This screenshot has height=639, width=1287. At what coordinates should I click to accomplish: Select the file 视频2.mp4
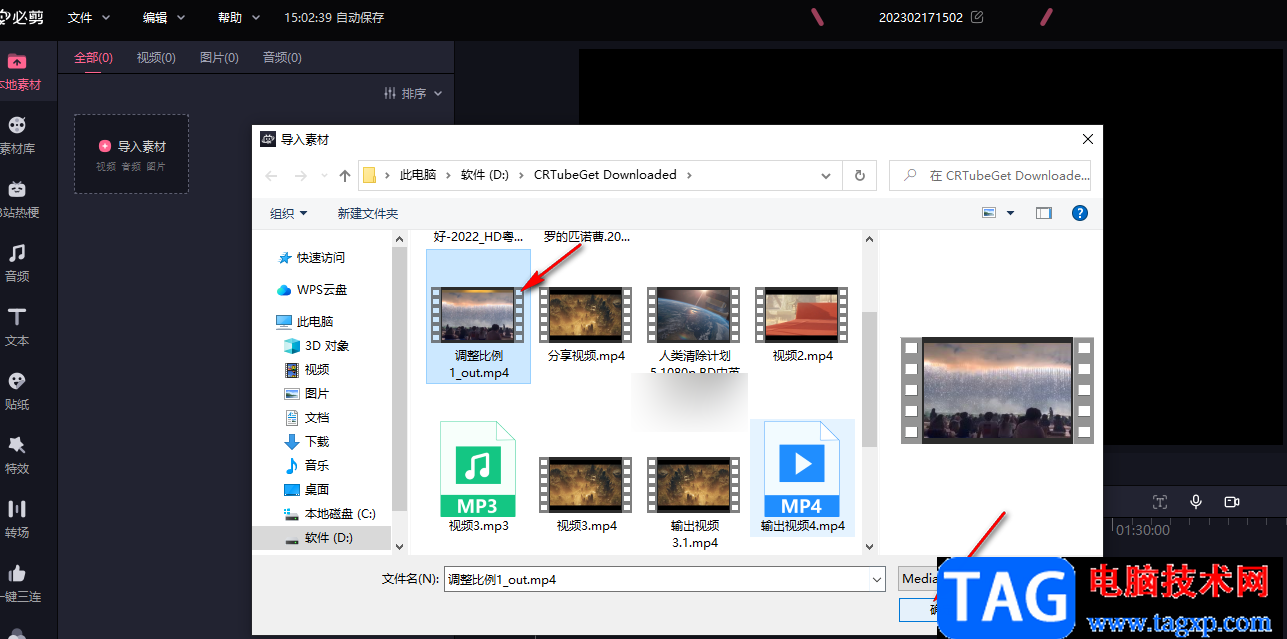pyautogui.click(x=803, y=324)
